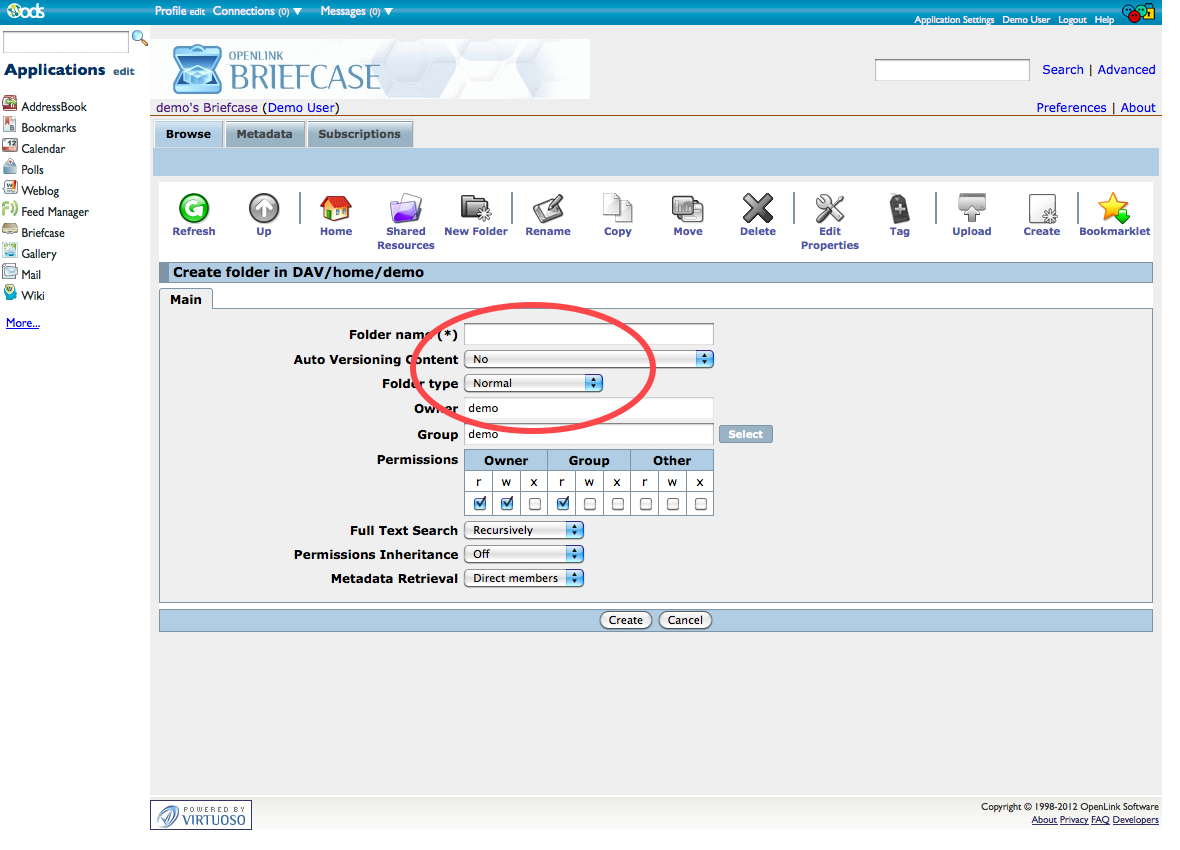Go up one folder level
This screenshot has width=1180, height=850.
click(264, 209)
